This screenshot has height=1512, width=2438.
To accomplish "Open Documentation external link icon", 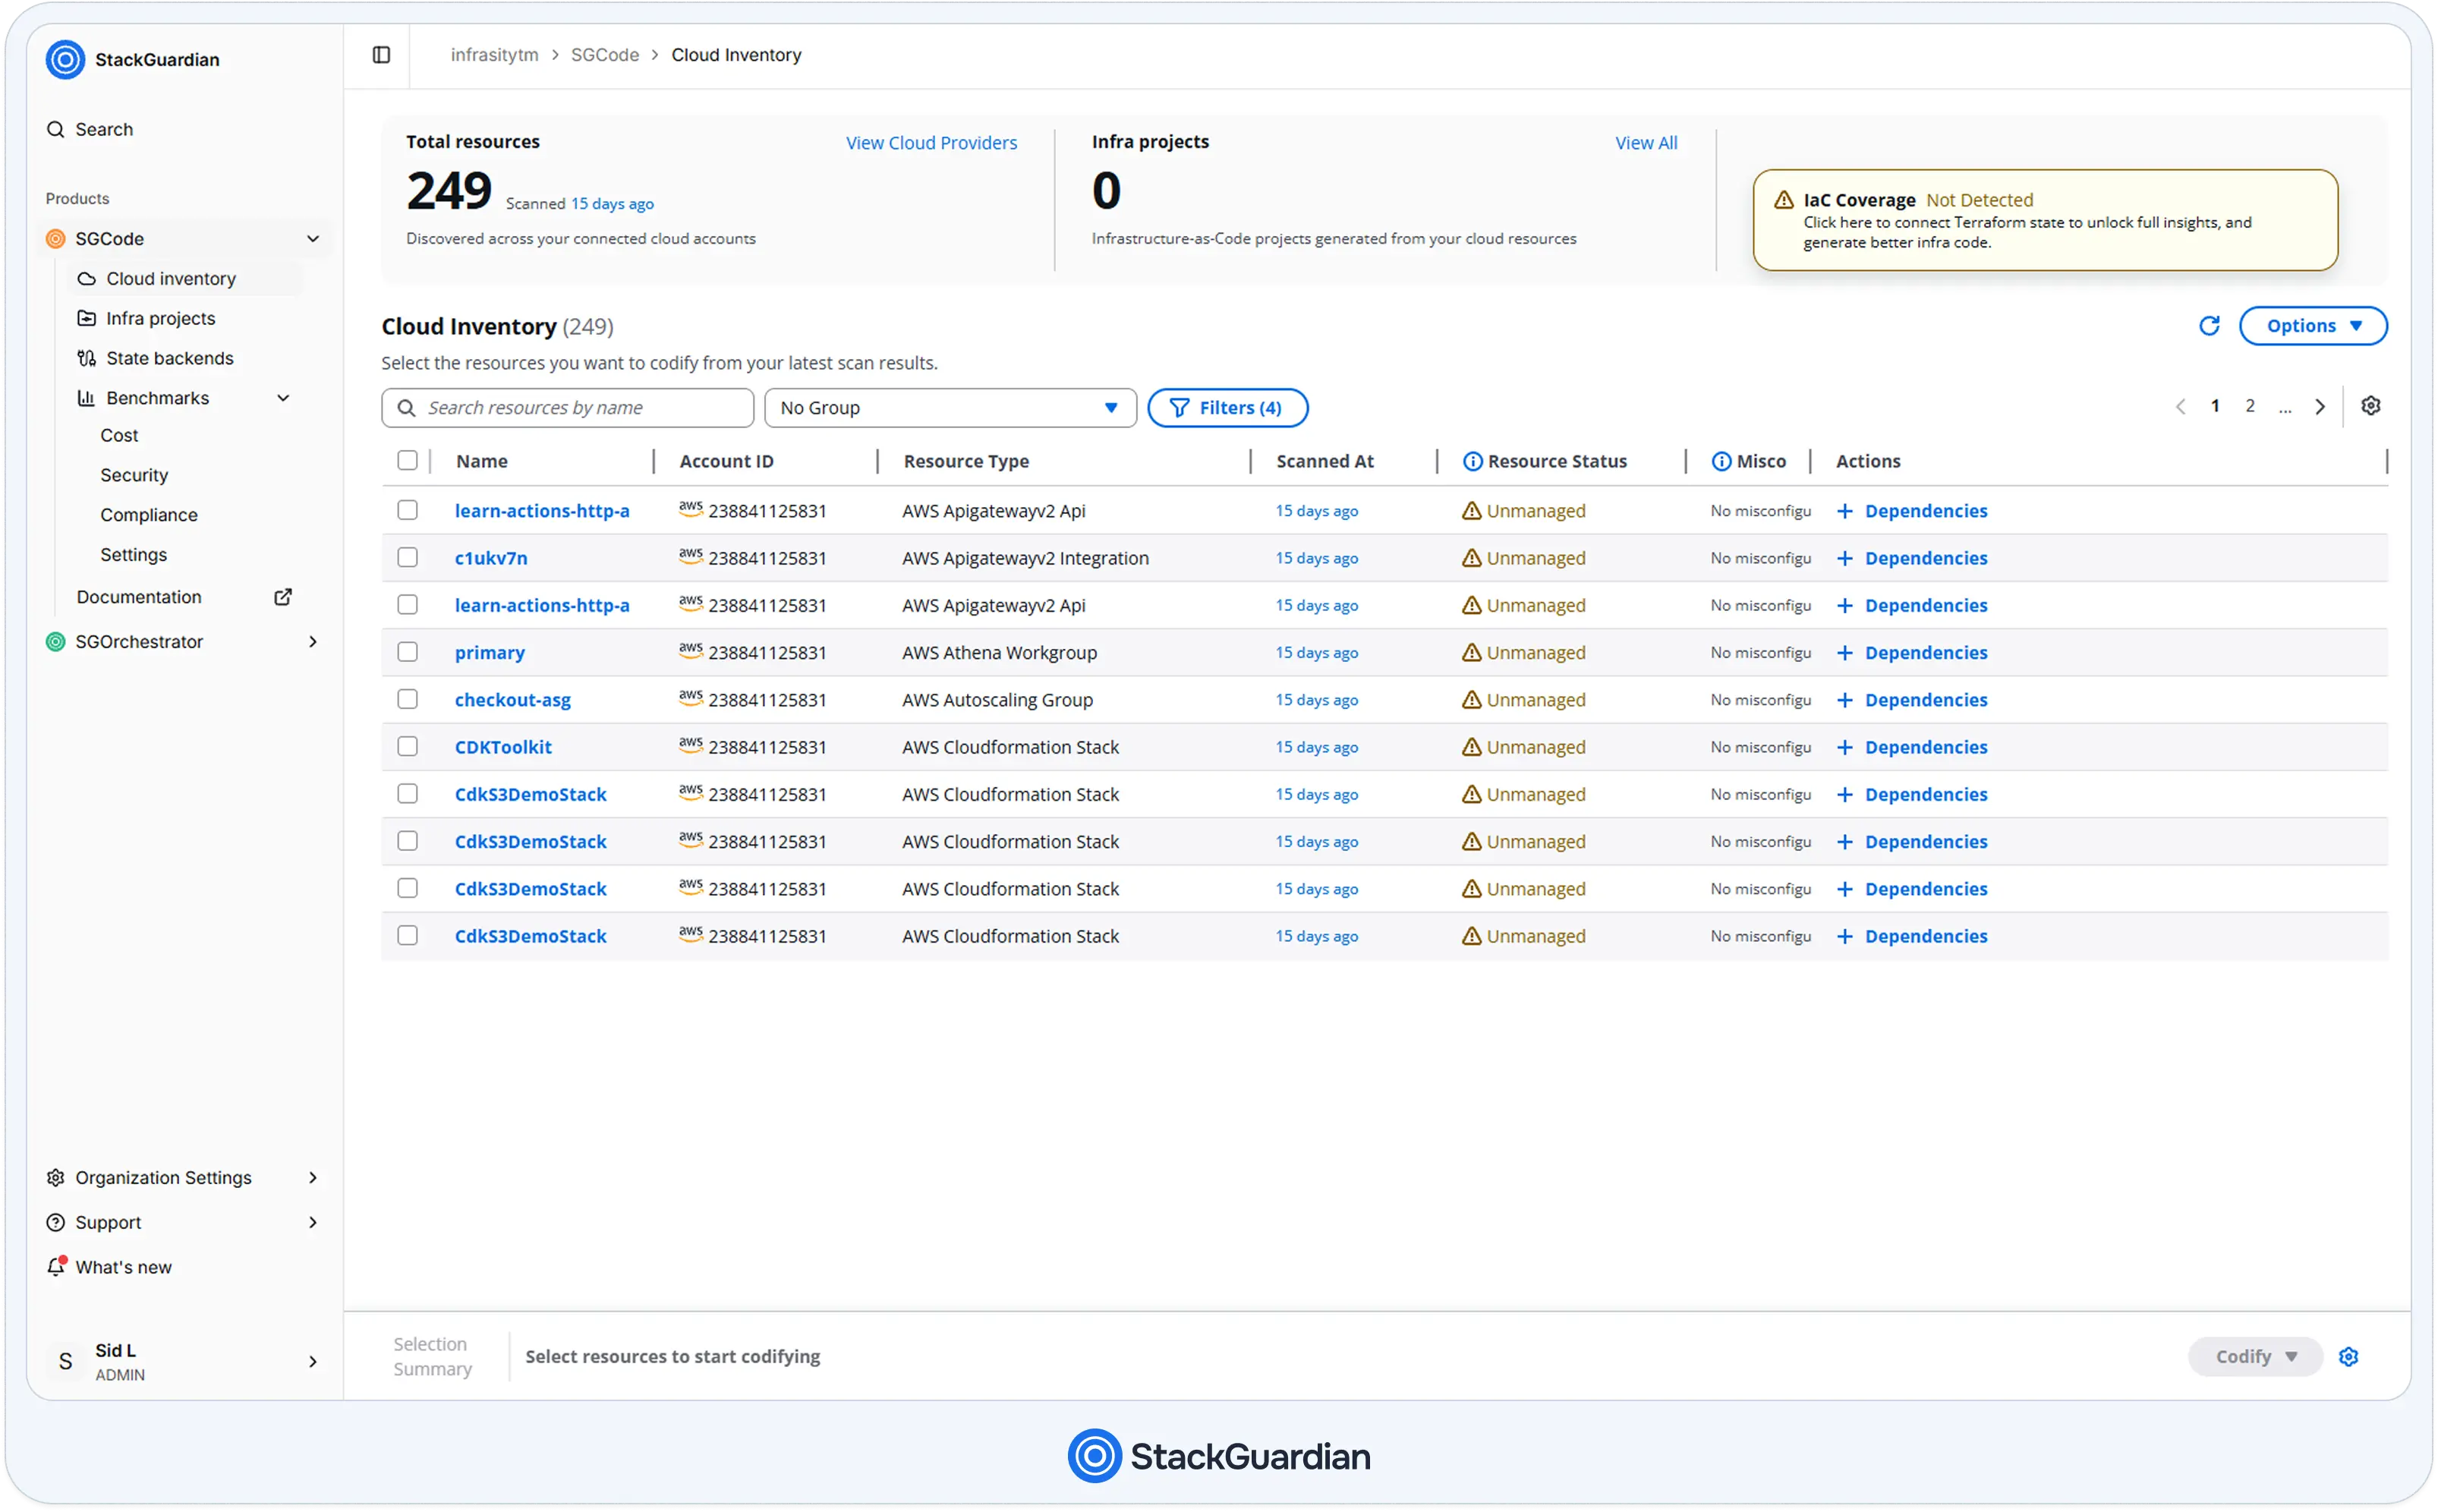I will point(283,597).
